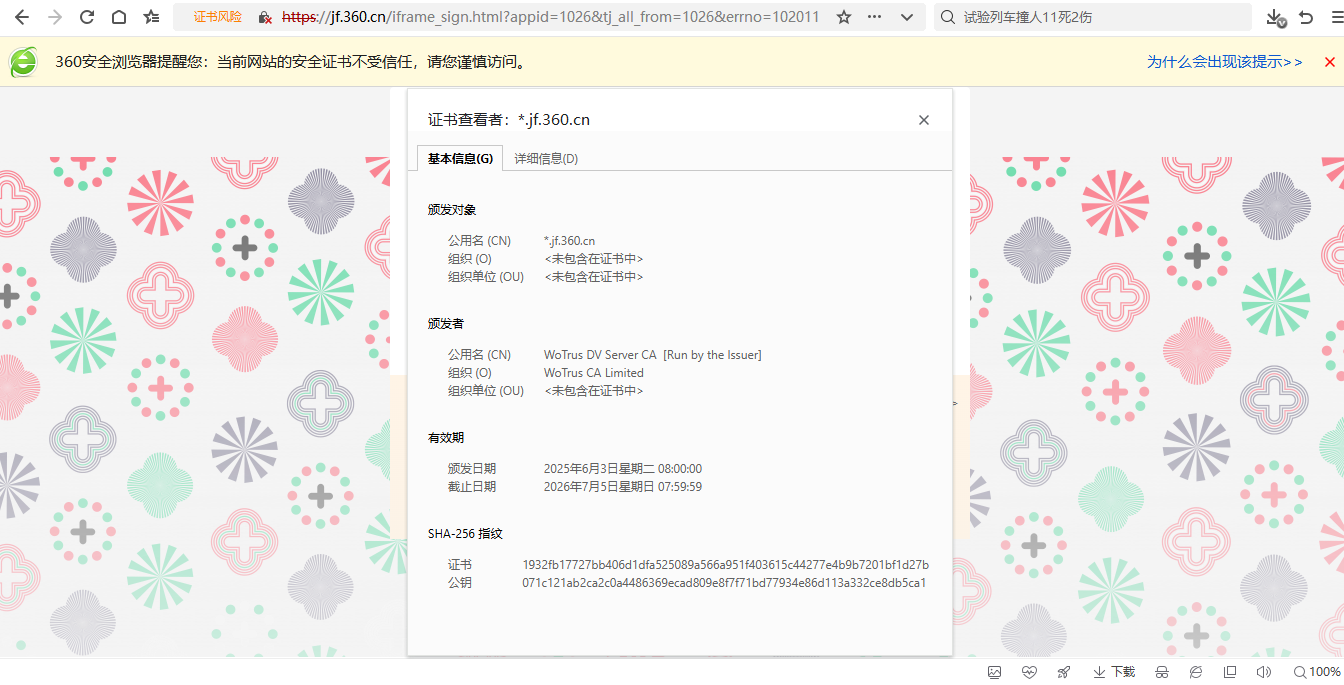Click the 颁发者 section heading
Image resolution: width=1344 pixels, height=685 pixels.
pyautogui.click(x=446, y=324)
